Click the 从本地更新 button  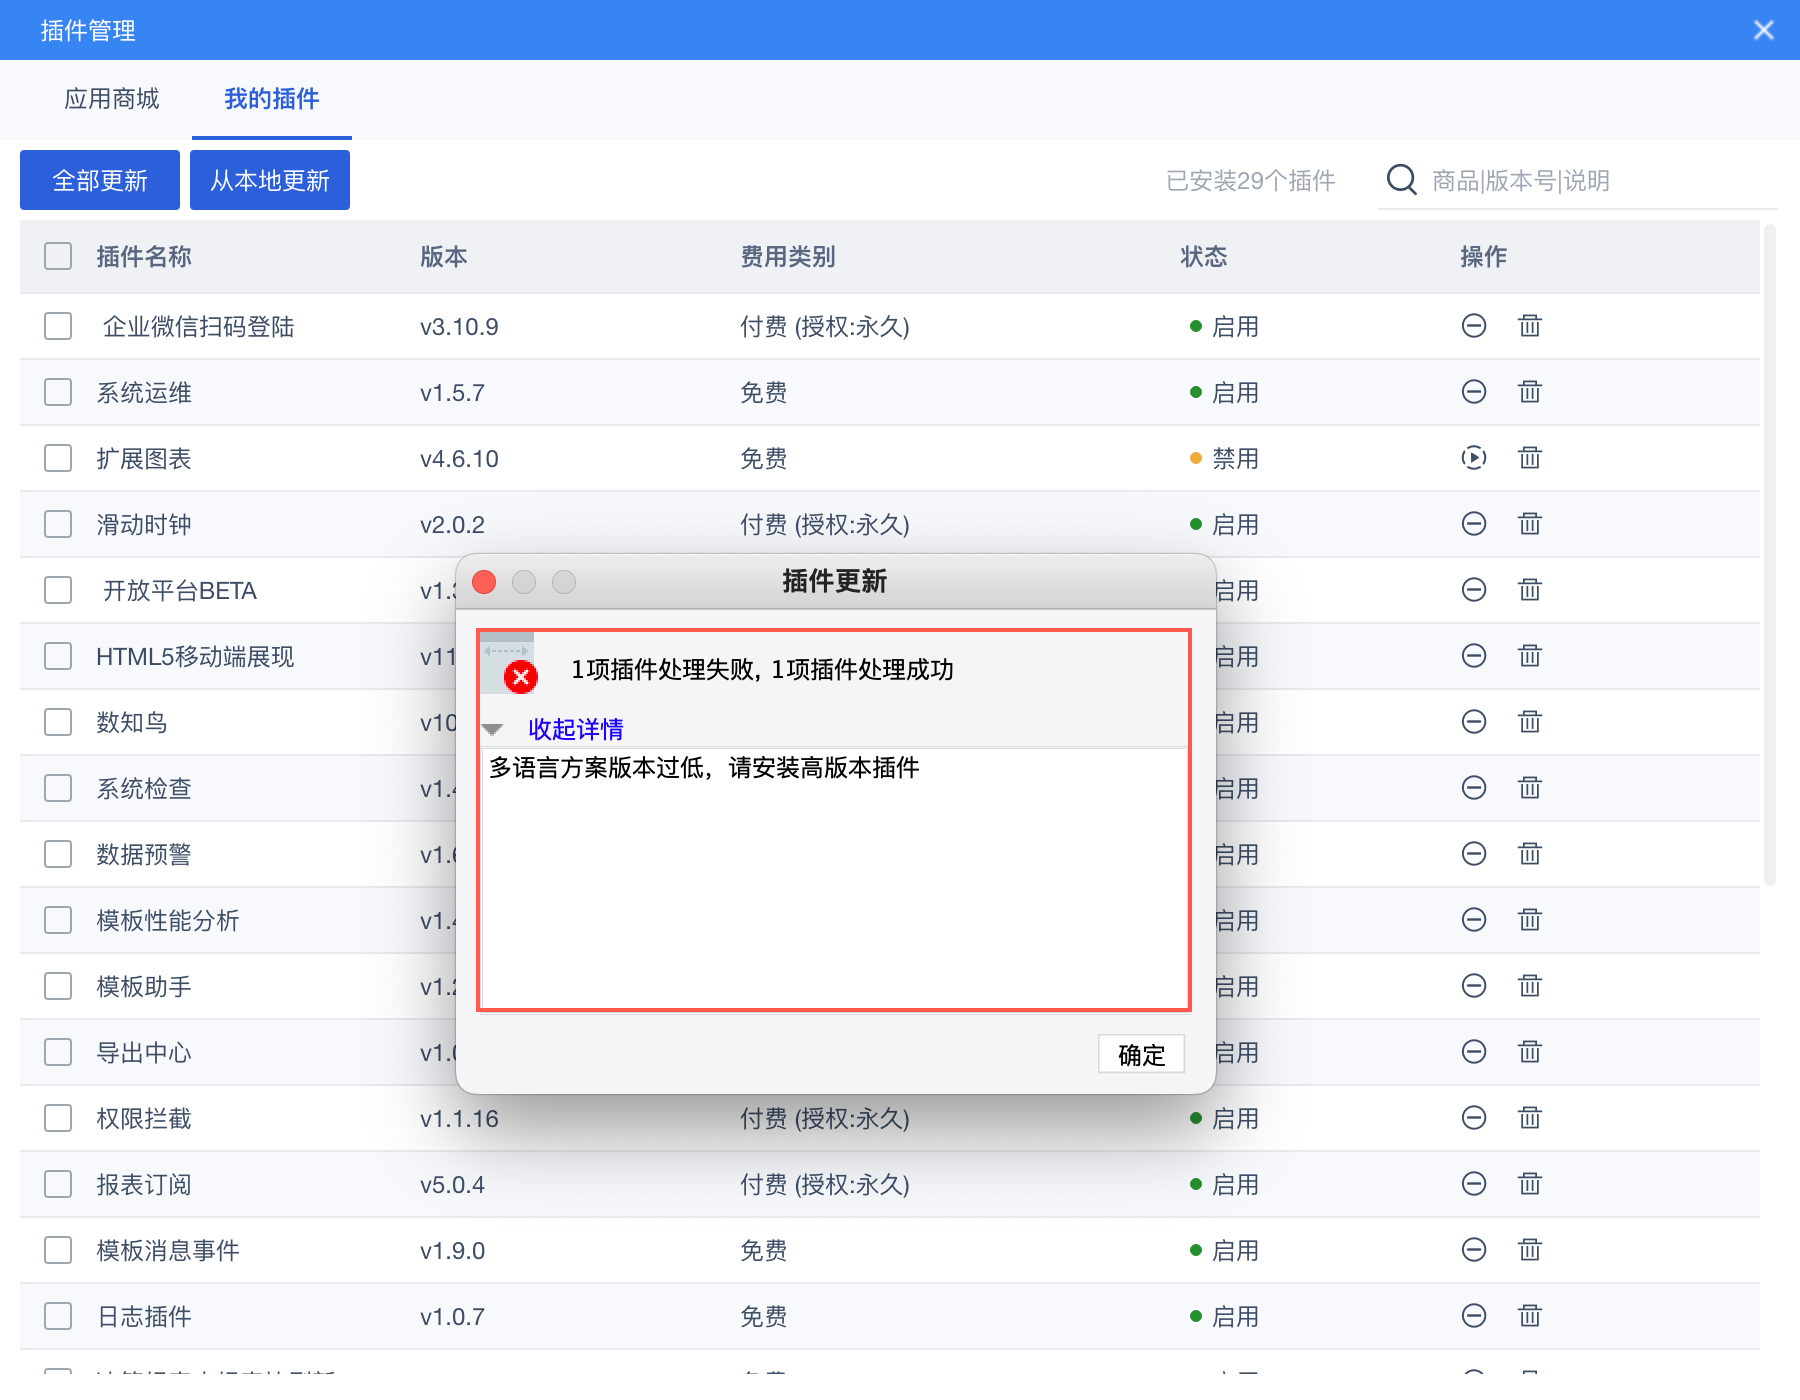tap(270, 180)
